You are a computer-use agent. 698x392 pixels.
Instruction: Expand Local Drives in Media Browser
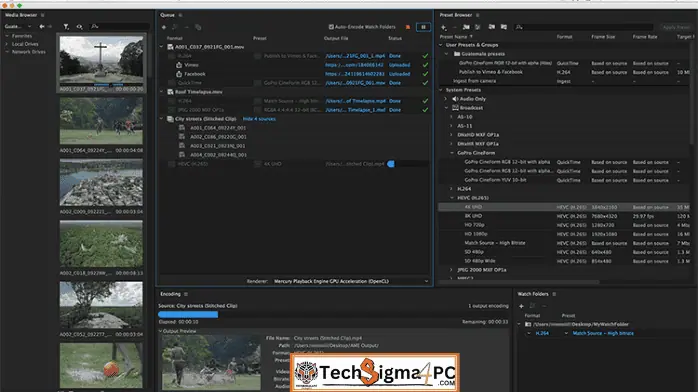click(x=7, y=44)
